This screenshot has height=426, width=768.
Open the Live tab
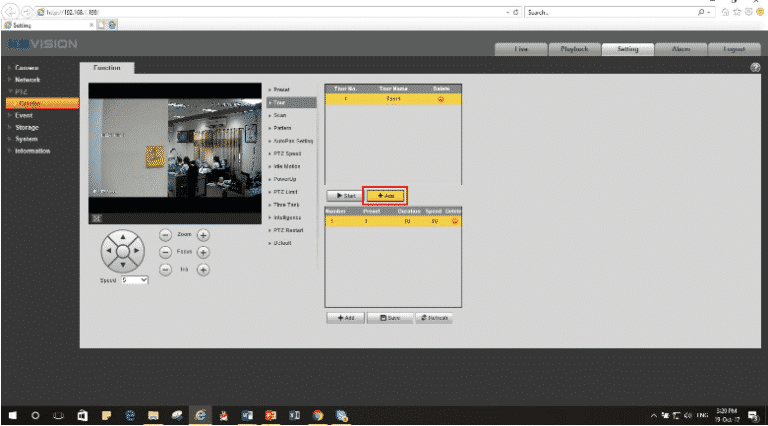tap(521, 48)
